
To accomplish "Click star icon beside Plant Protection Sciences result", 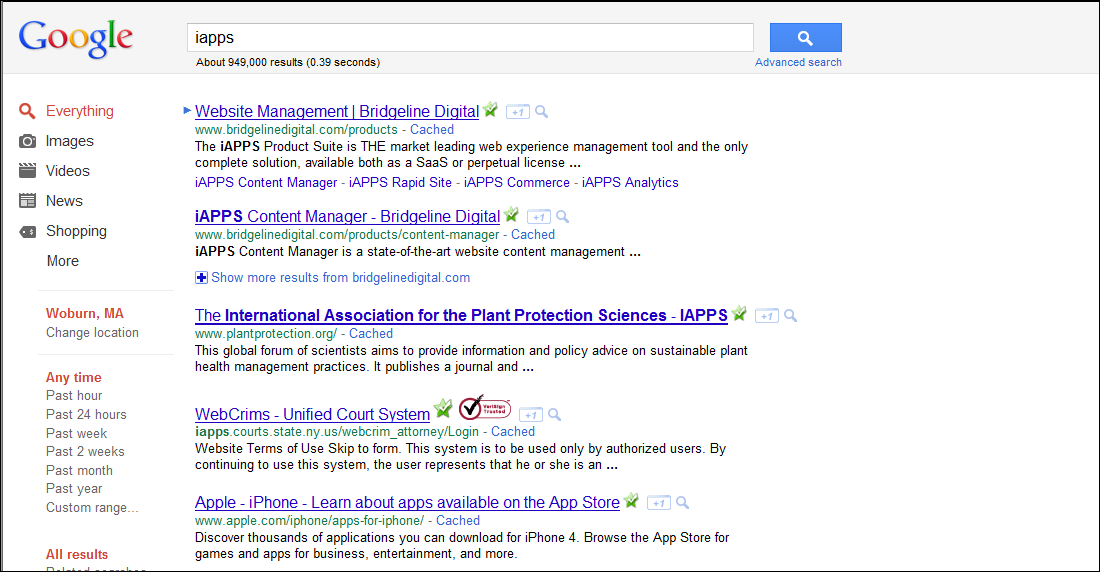I will (x=739, y=314).
